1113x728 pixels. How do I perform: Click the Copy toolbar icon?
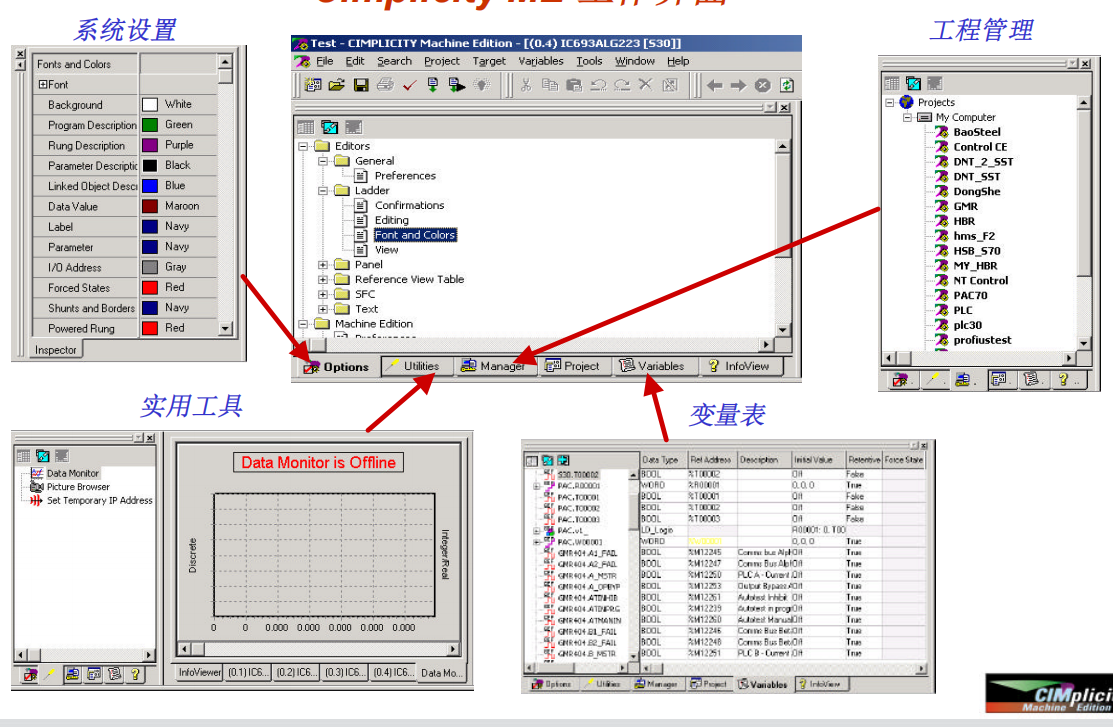[x=550, y=85]
